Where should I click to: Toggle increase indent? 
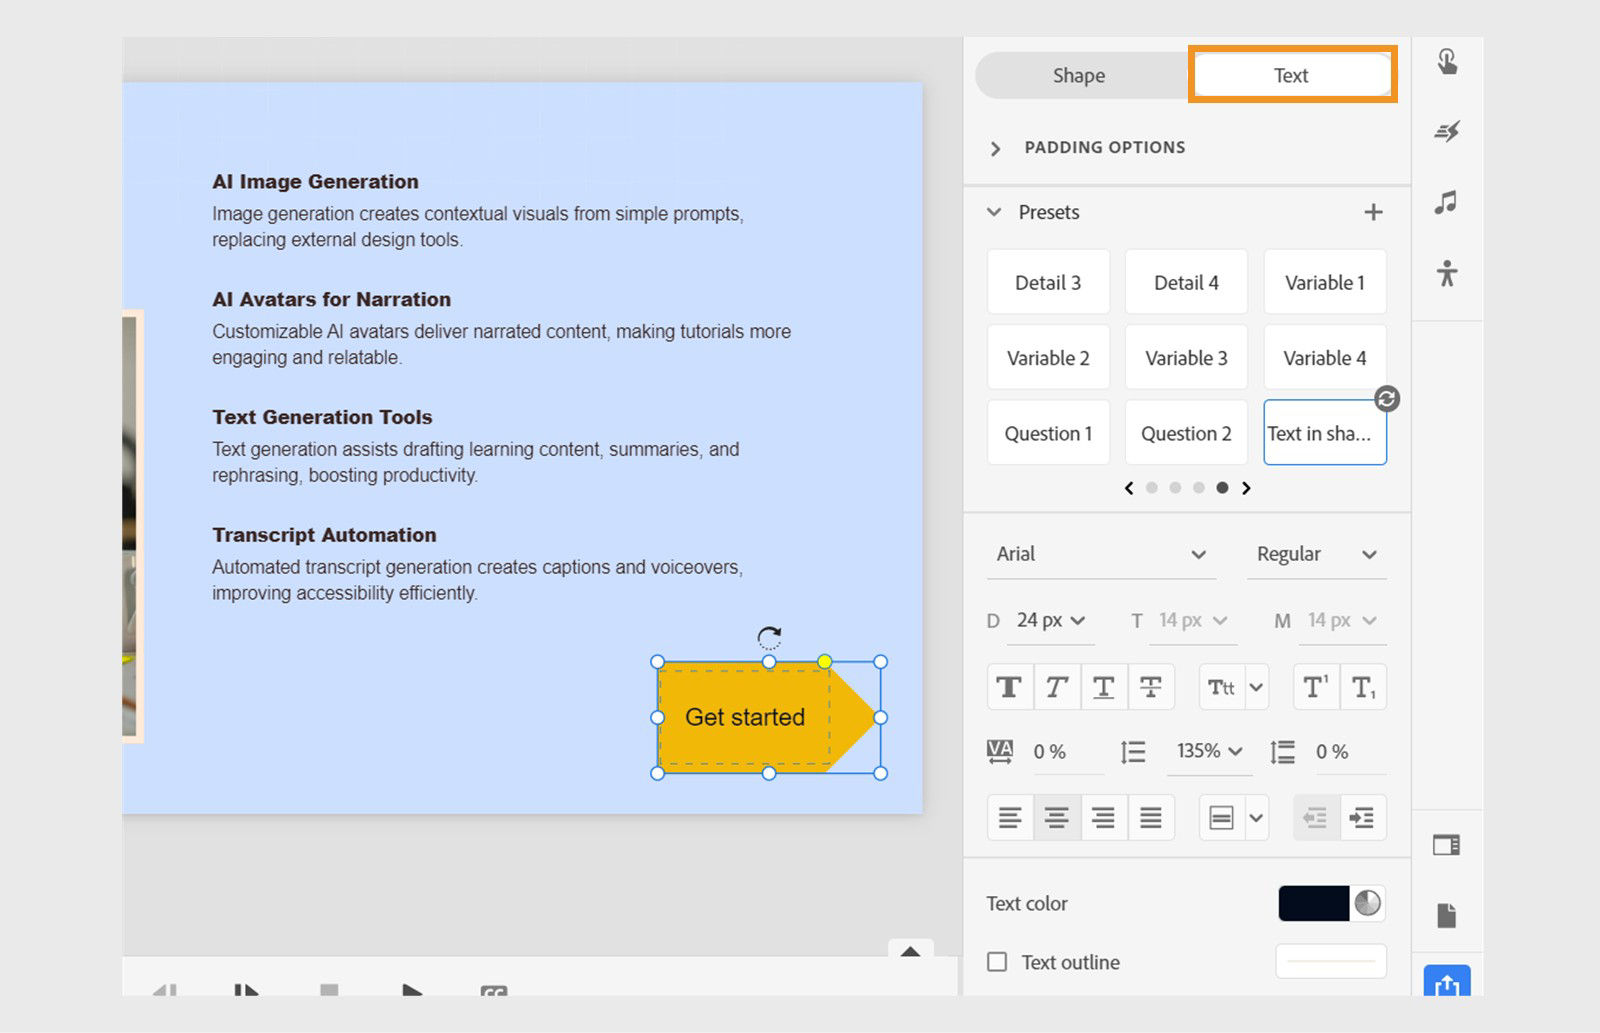click(x=1361, y=817)
